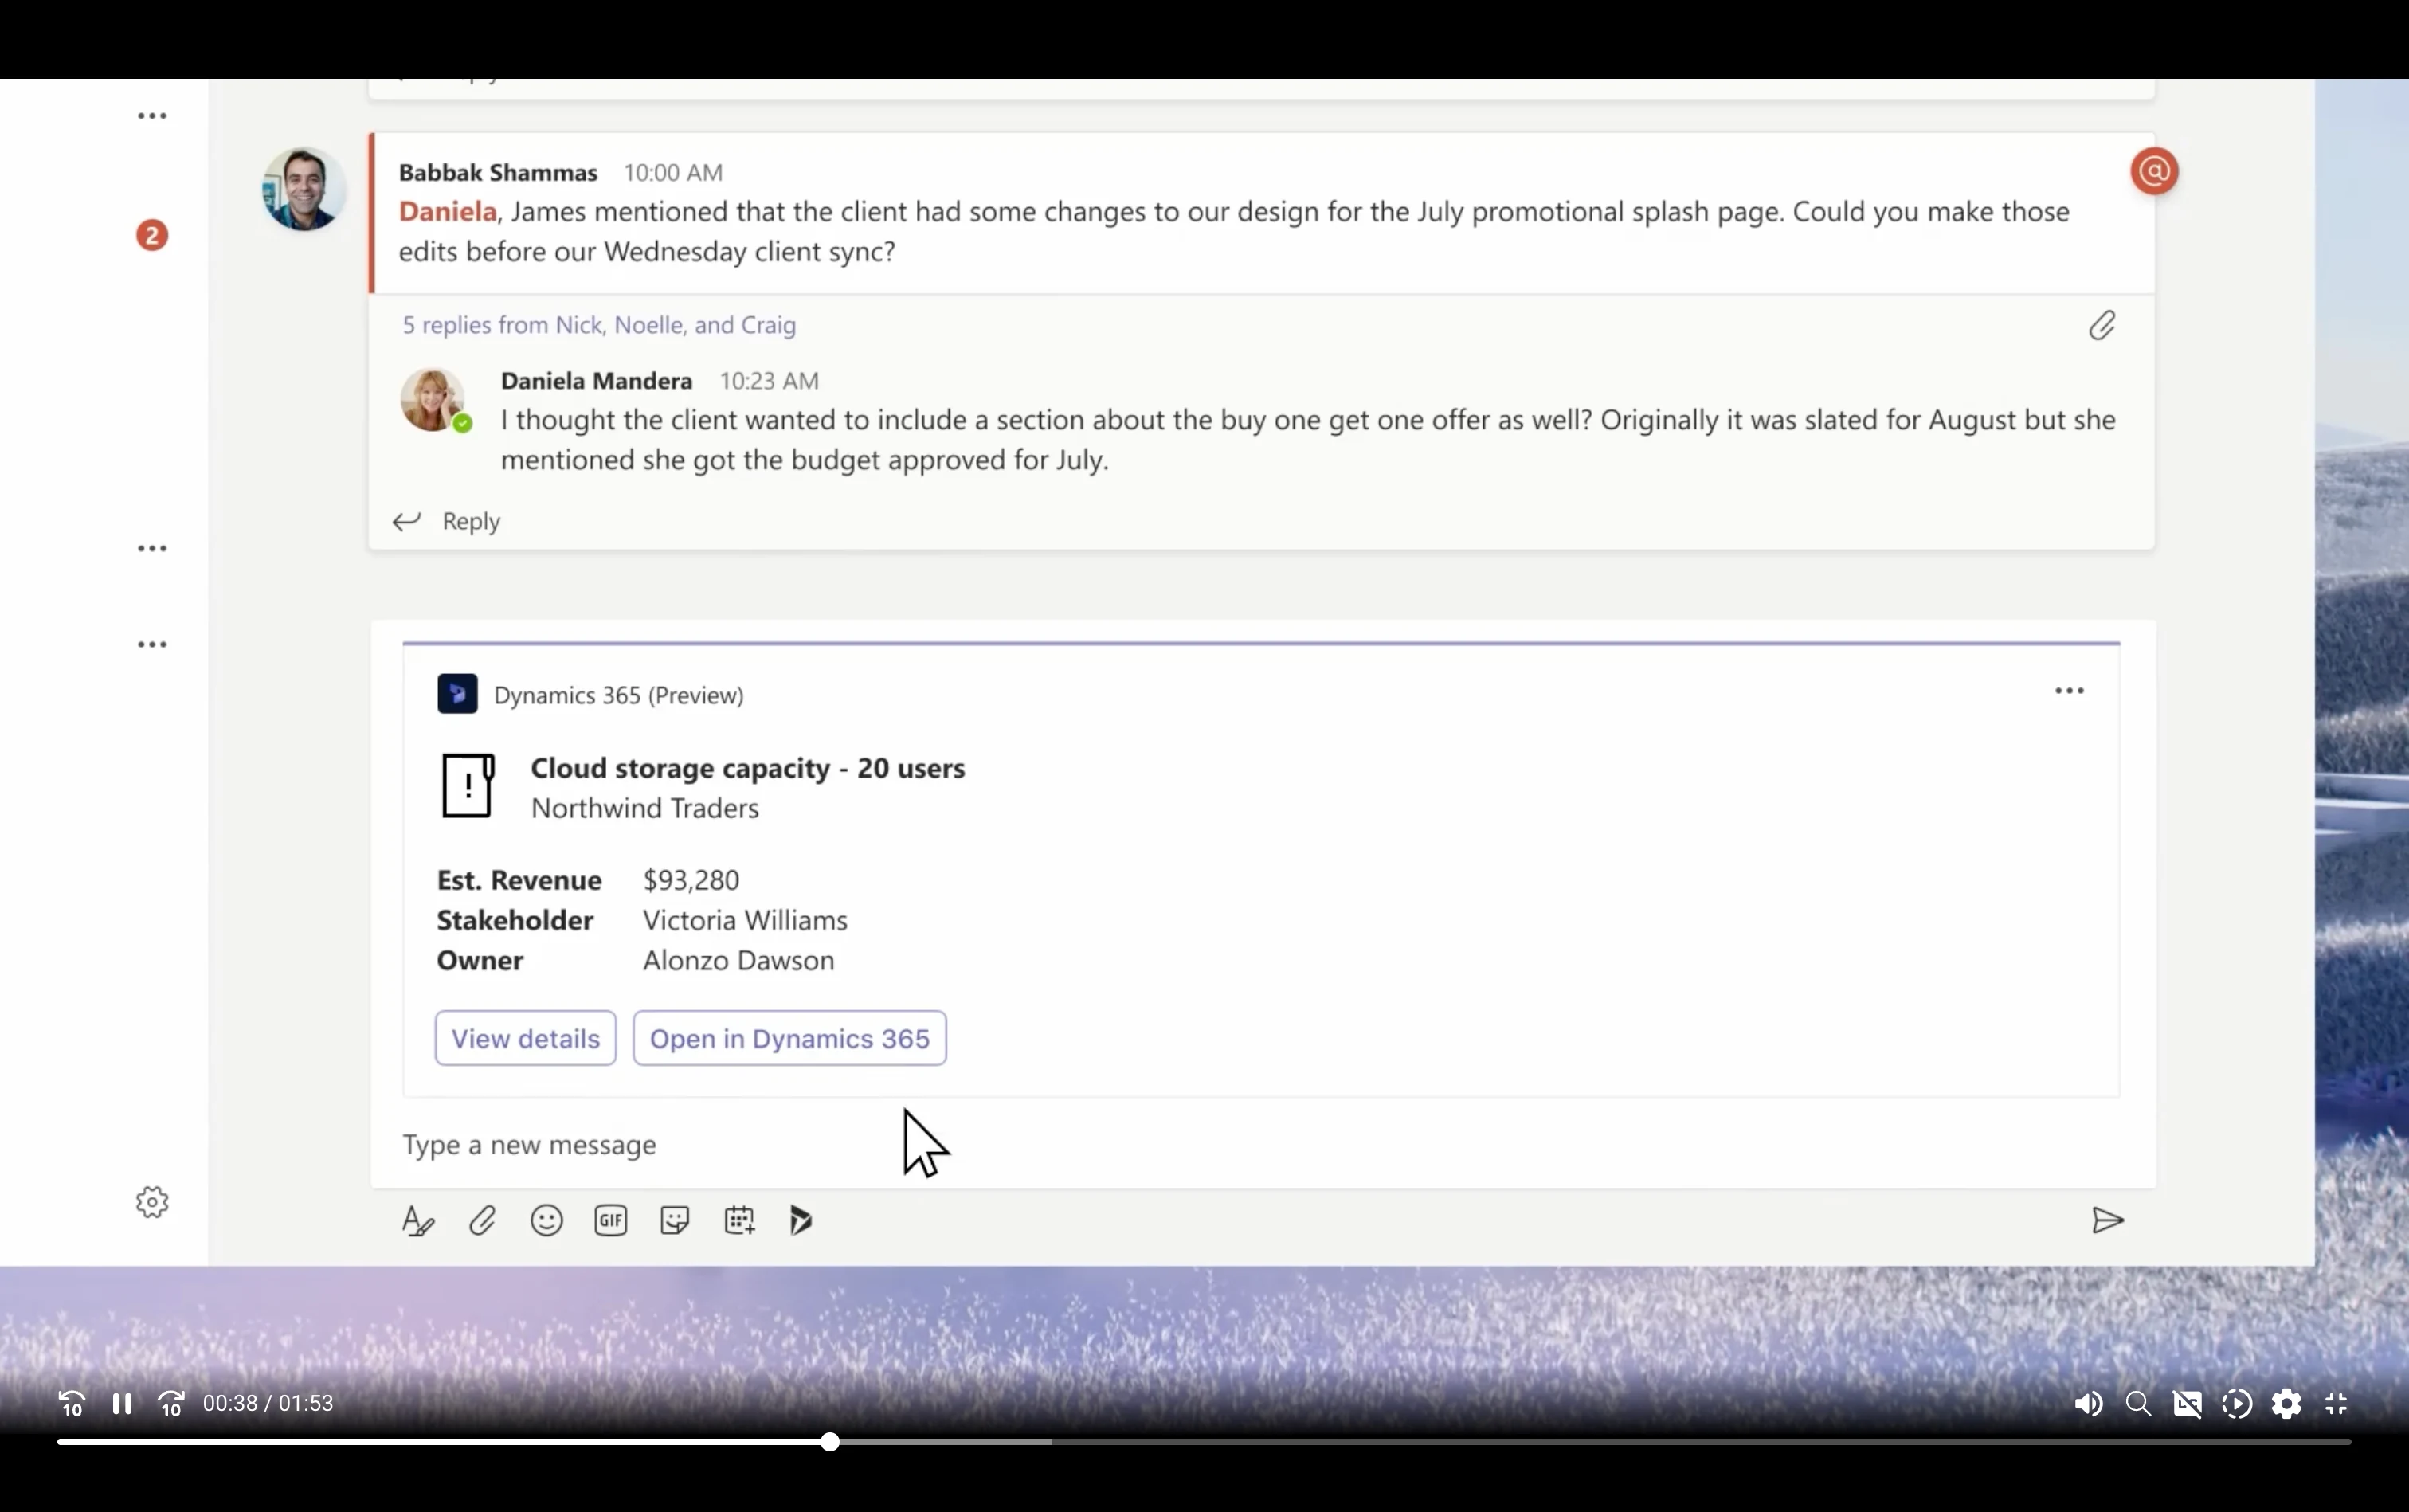This screenshot has width=2409, height=1512.
Task: Click the Daniela mention in Babbak's message
Action: point(448,212)
